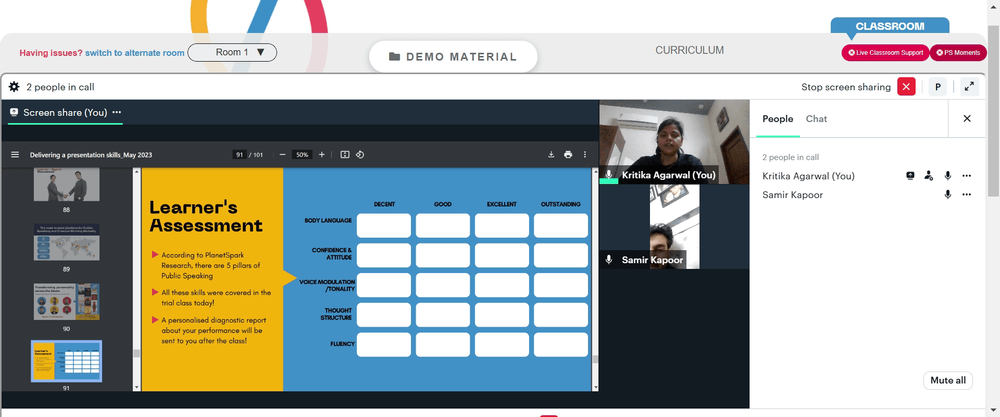
Task: Click the Learner's Assessment slide heading
Action: [205, 216]
